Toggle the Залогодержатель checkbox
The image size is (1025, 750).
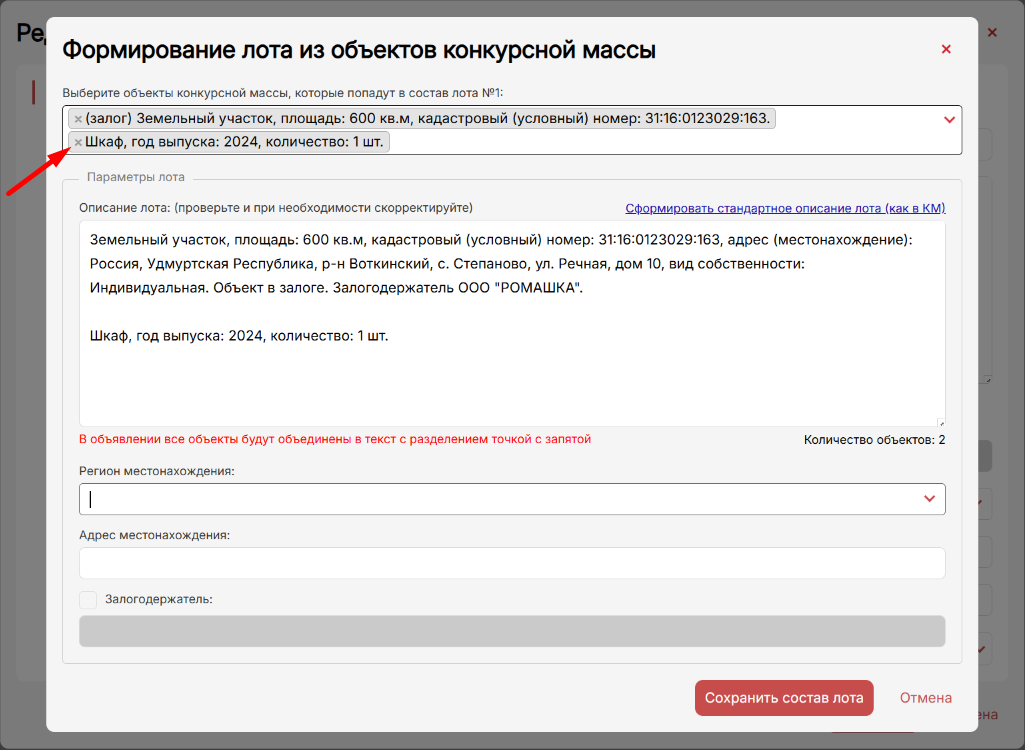coord(88,600)
